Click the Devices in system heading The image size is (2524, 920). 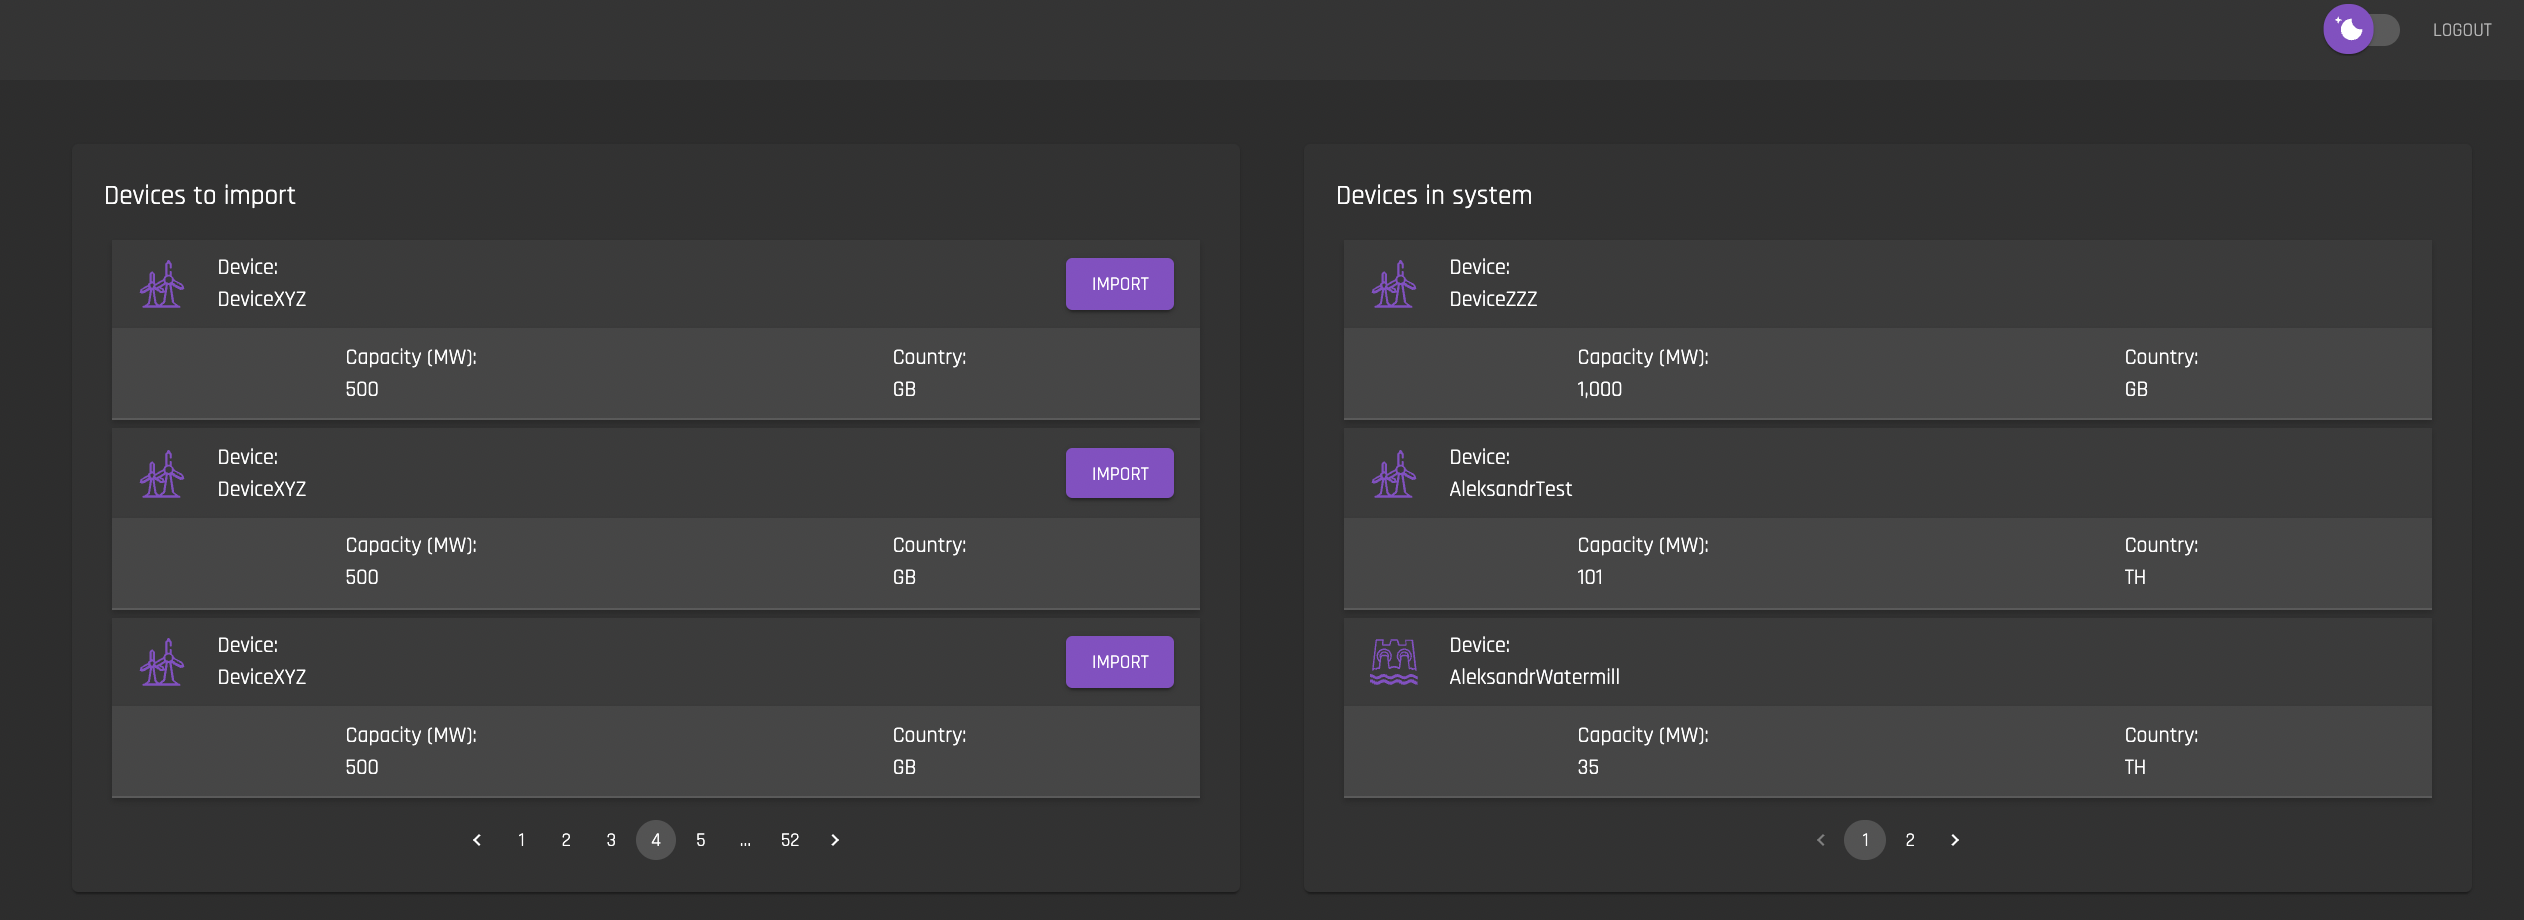click(x=1434, y=195)
